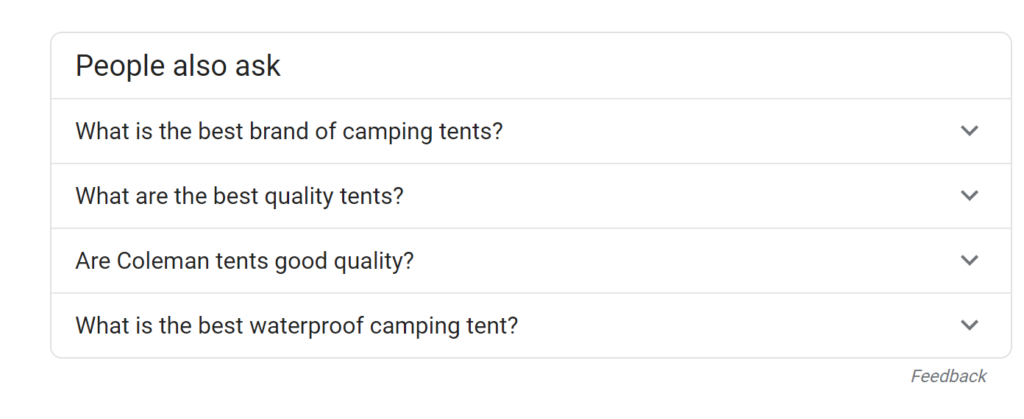1024x419 pixels.
Task: Click the down arrow on Coleman tents row
Action: 968,261
